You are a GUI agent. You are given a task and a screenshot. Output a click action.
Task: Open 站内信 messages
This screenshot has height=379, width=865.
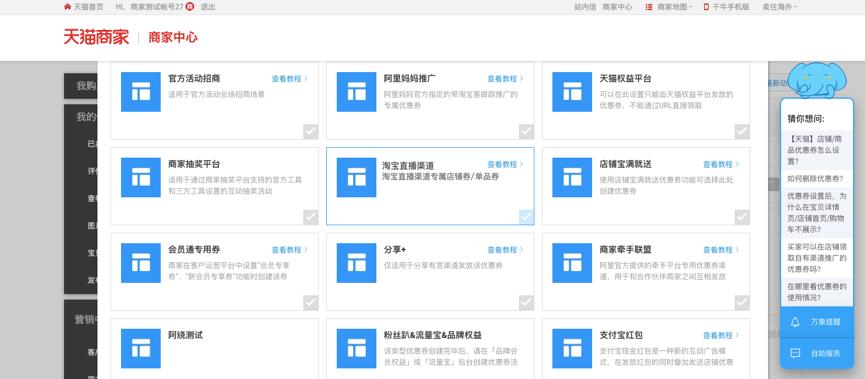585,7
